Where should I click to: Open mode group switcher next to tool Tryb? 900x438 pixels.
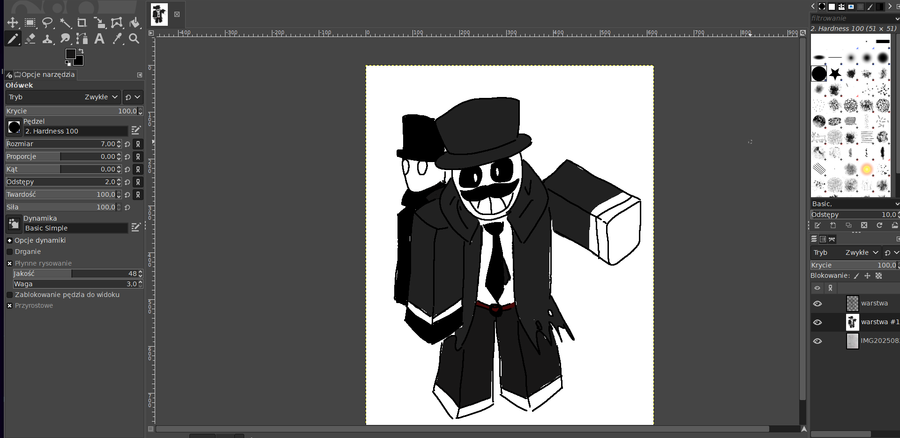point(133,97)
